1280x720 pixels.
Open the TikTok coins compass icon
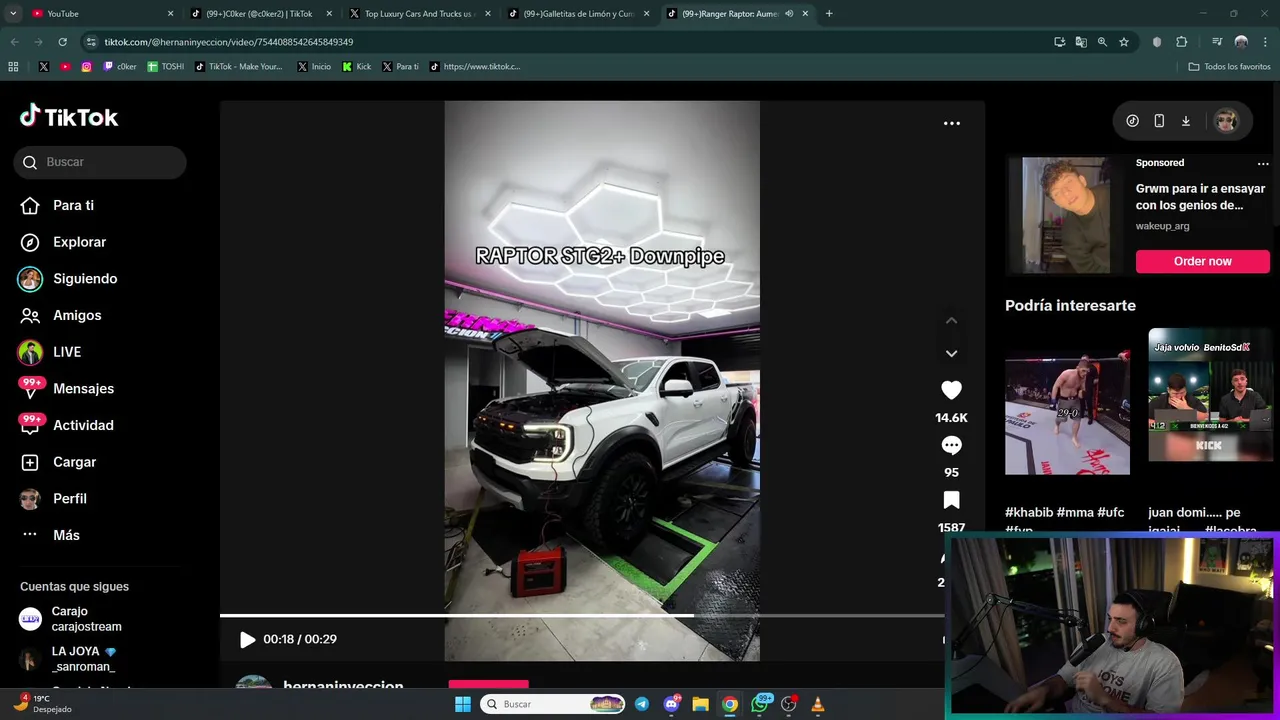1132,121
